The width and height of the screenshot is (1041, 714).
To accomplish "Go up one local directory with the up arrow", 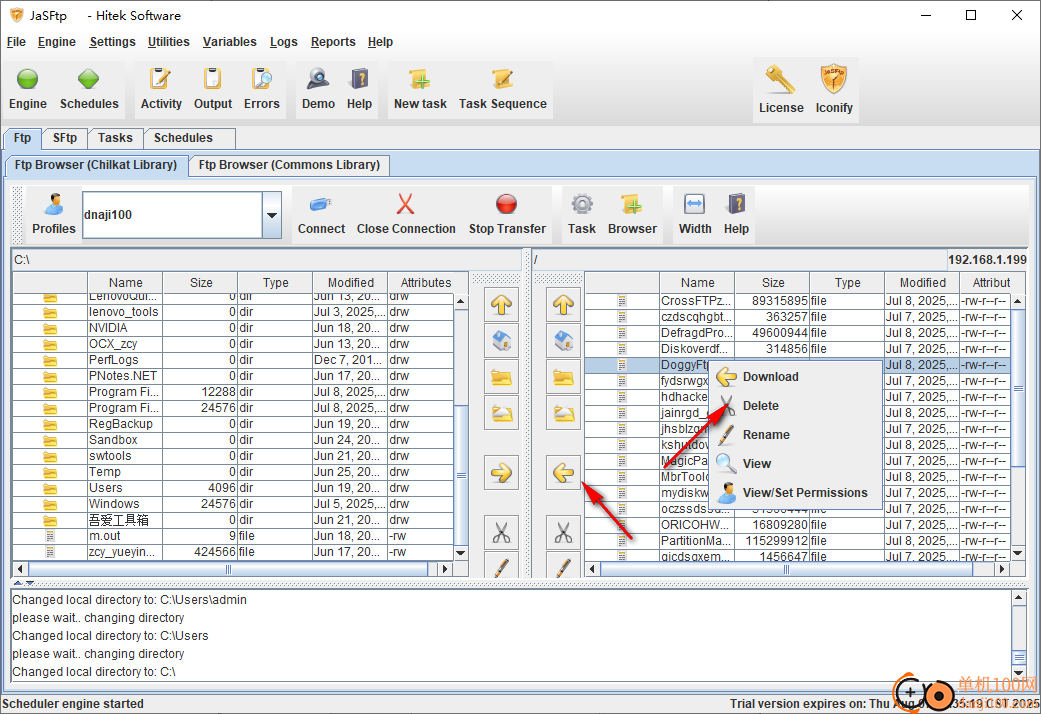I will 501,305.
